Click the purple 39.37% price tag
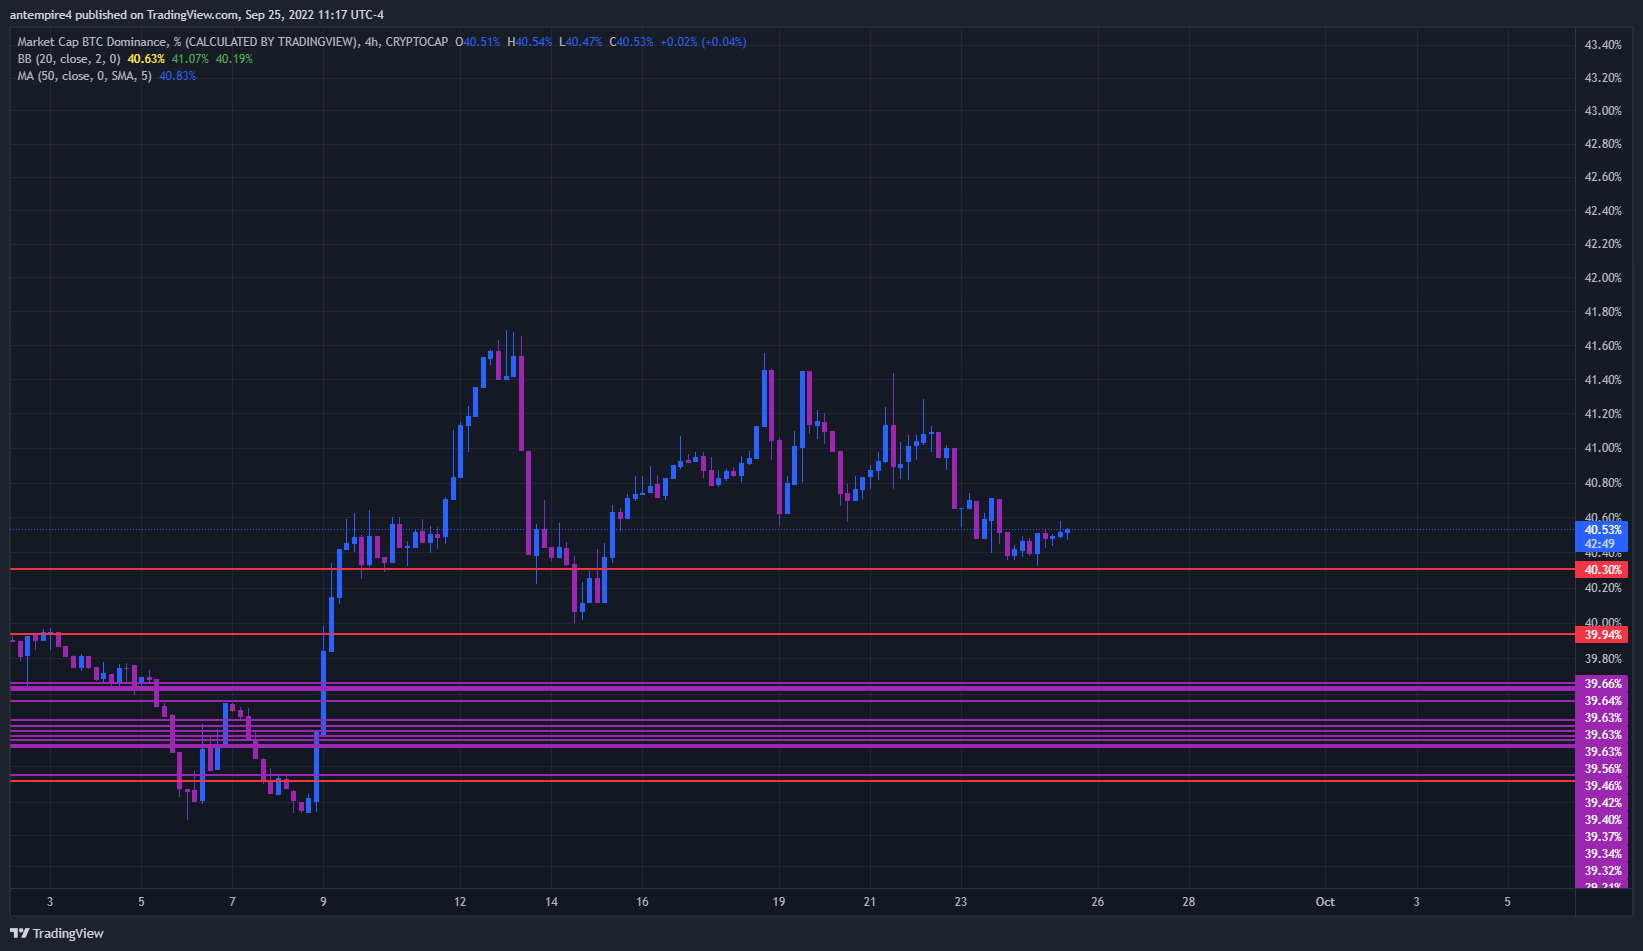Viewport: 1643px width, 951px height. click(x=1602, y=837)
